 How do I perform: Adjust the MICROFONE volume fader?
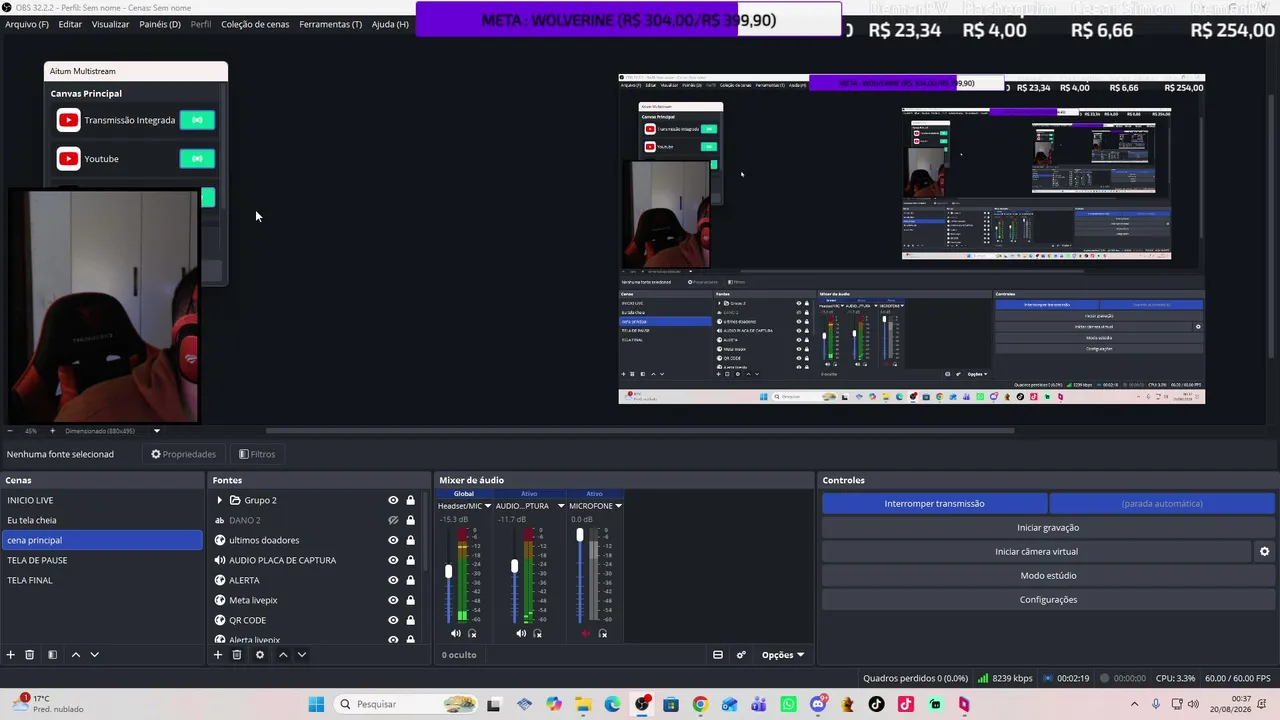pos(579,535)
